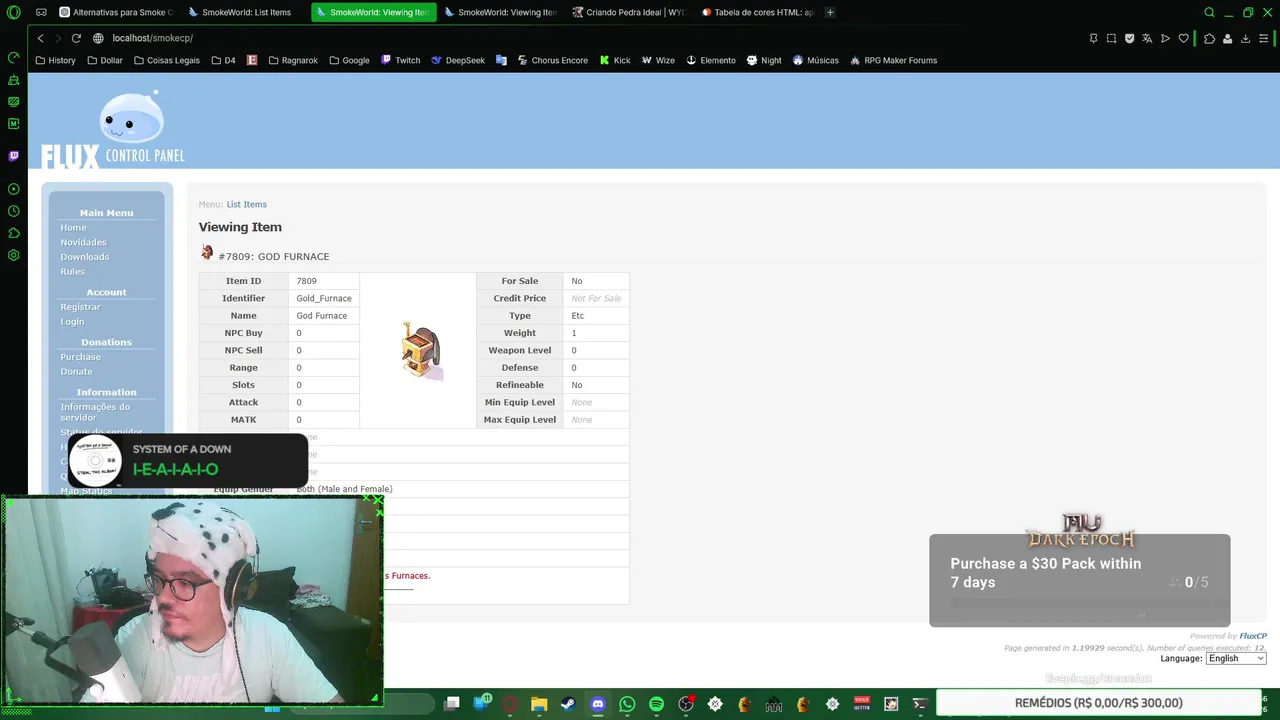Open Discord from the taskbar

598,704
